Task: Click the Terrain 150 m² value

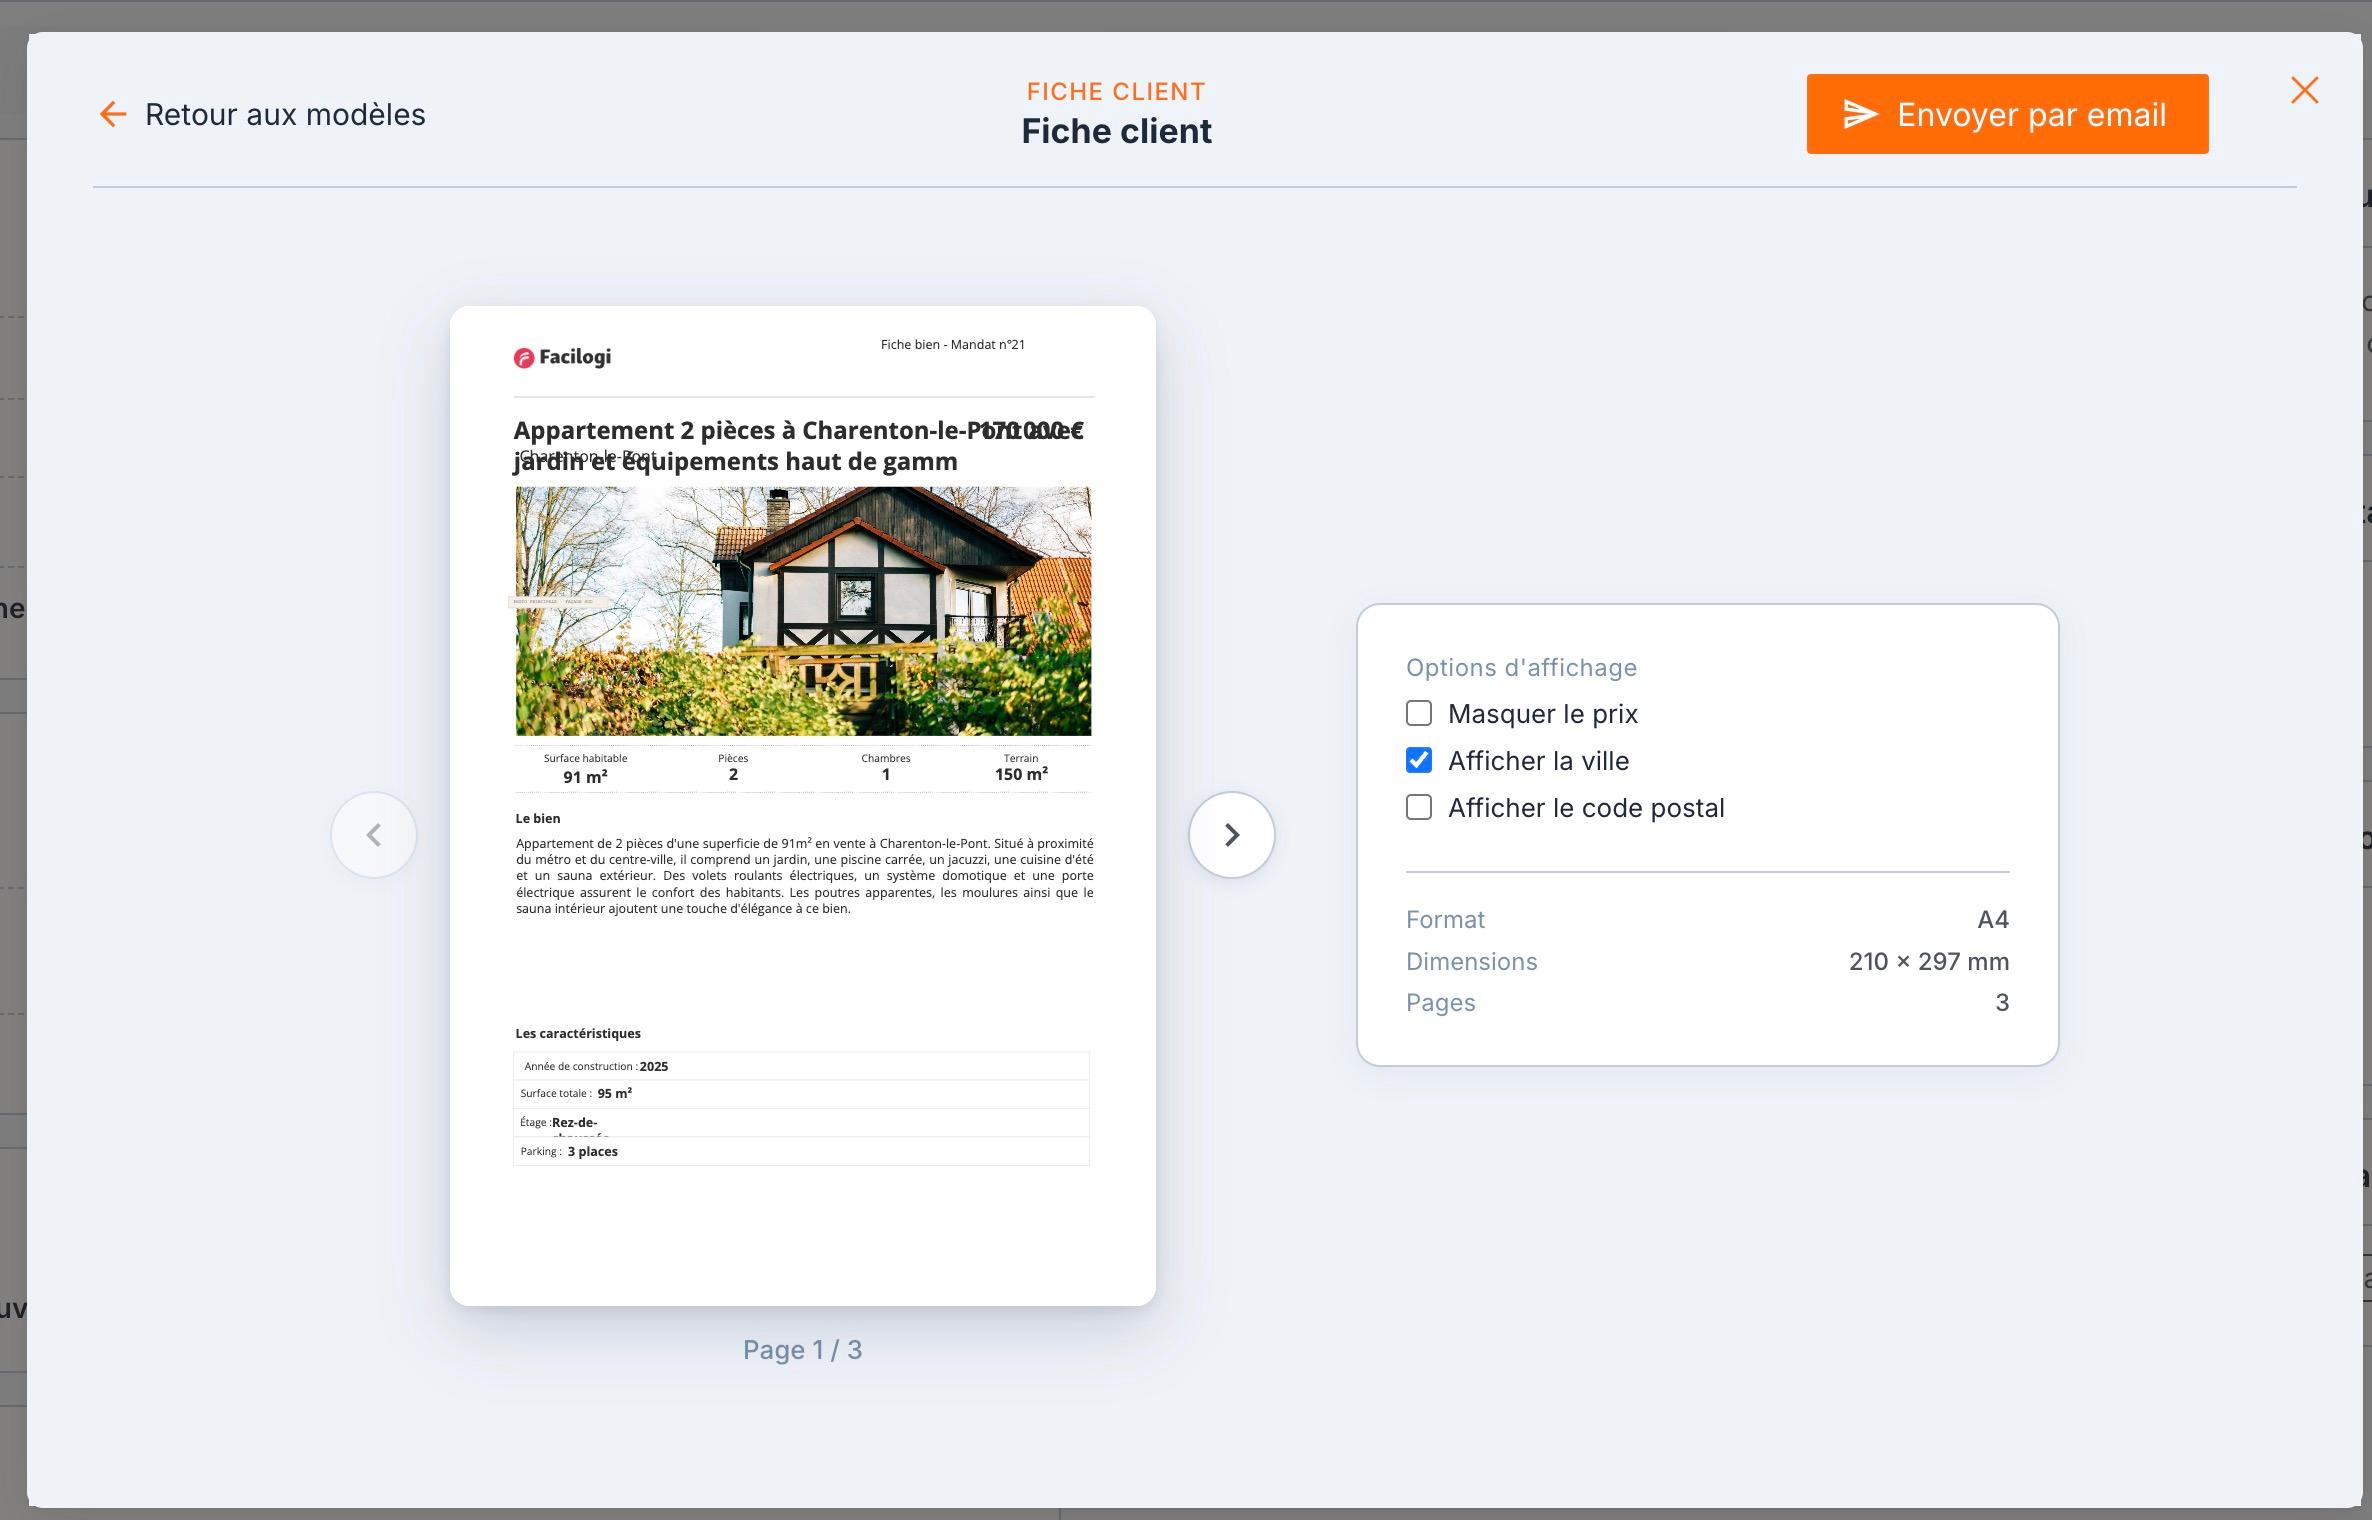Action: tap(1021, 774)
